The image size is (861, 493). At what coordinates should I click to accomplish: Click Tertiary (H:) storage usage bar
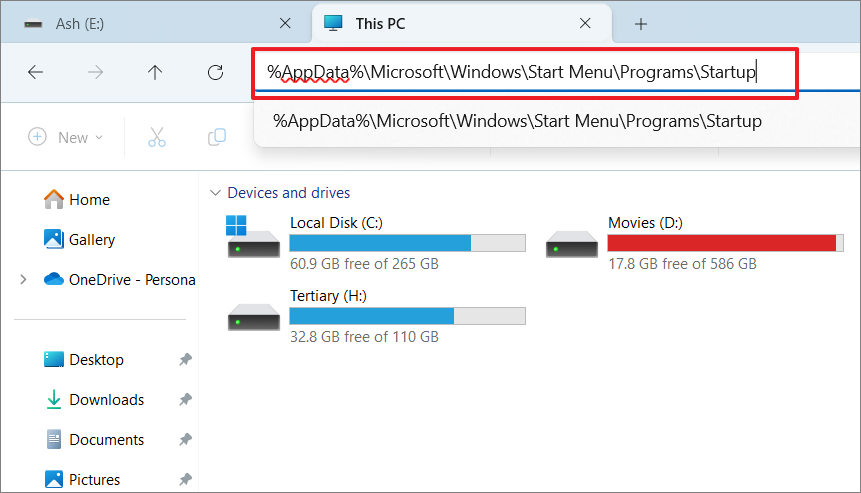(x=407, y=316)
